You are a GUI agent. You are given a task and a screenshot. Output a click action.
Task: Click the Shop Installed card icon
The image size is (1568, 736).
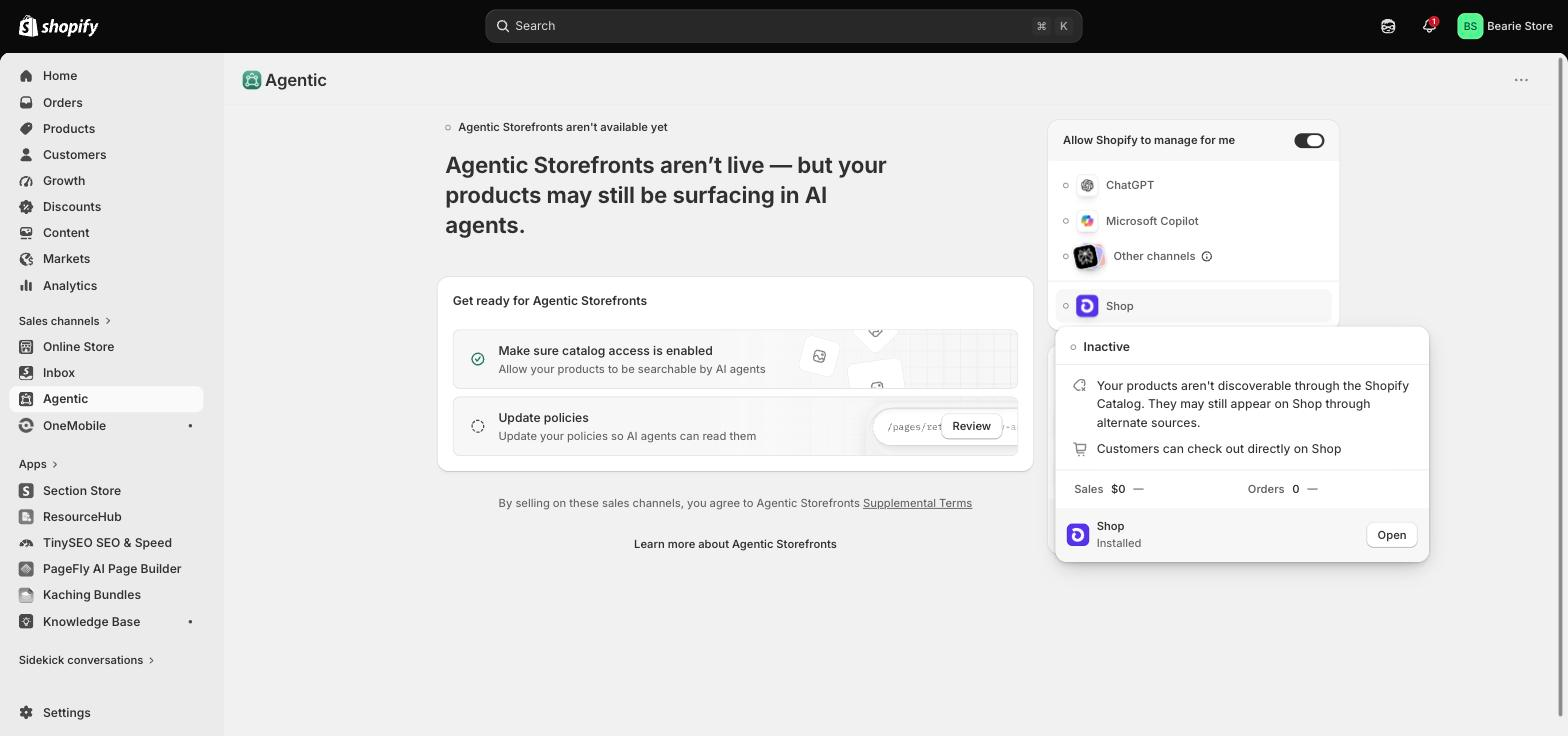(1078, 535)
